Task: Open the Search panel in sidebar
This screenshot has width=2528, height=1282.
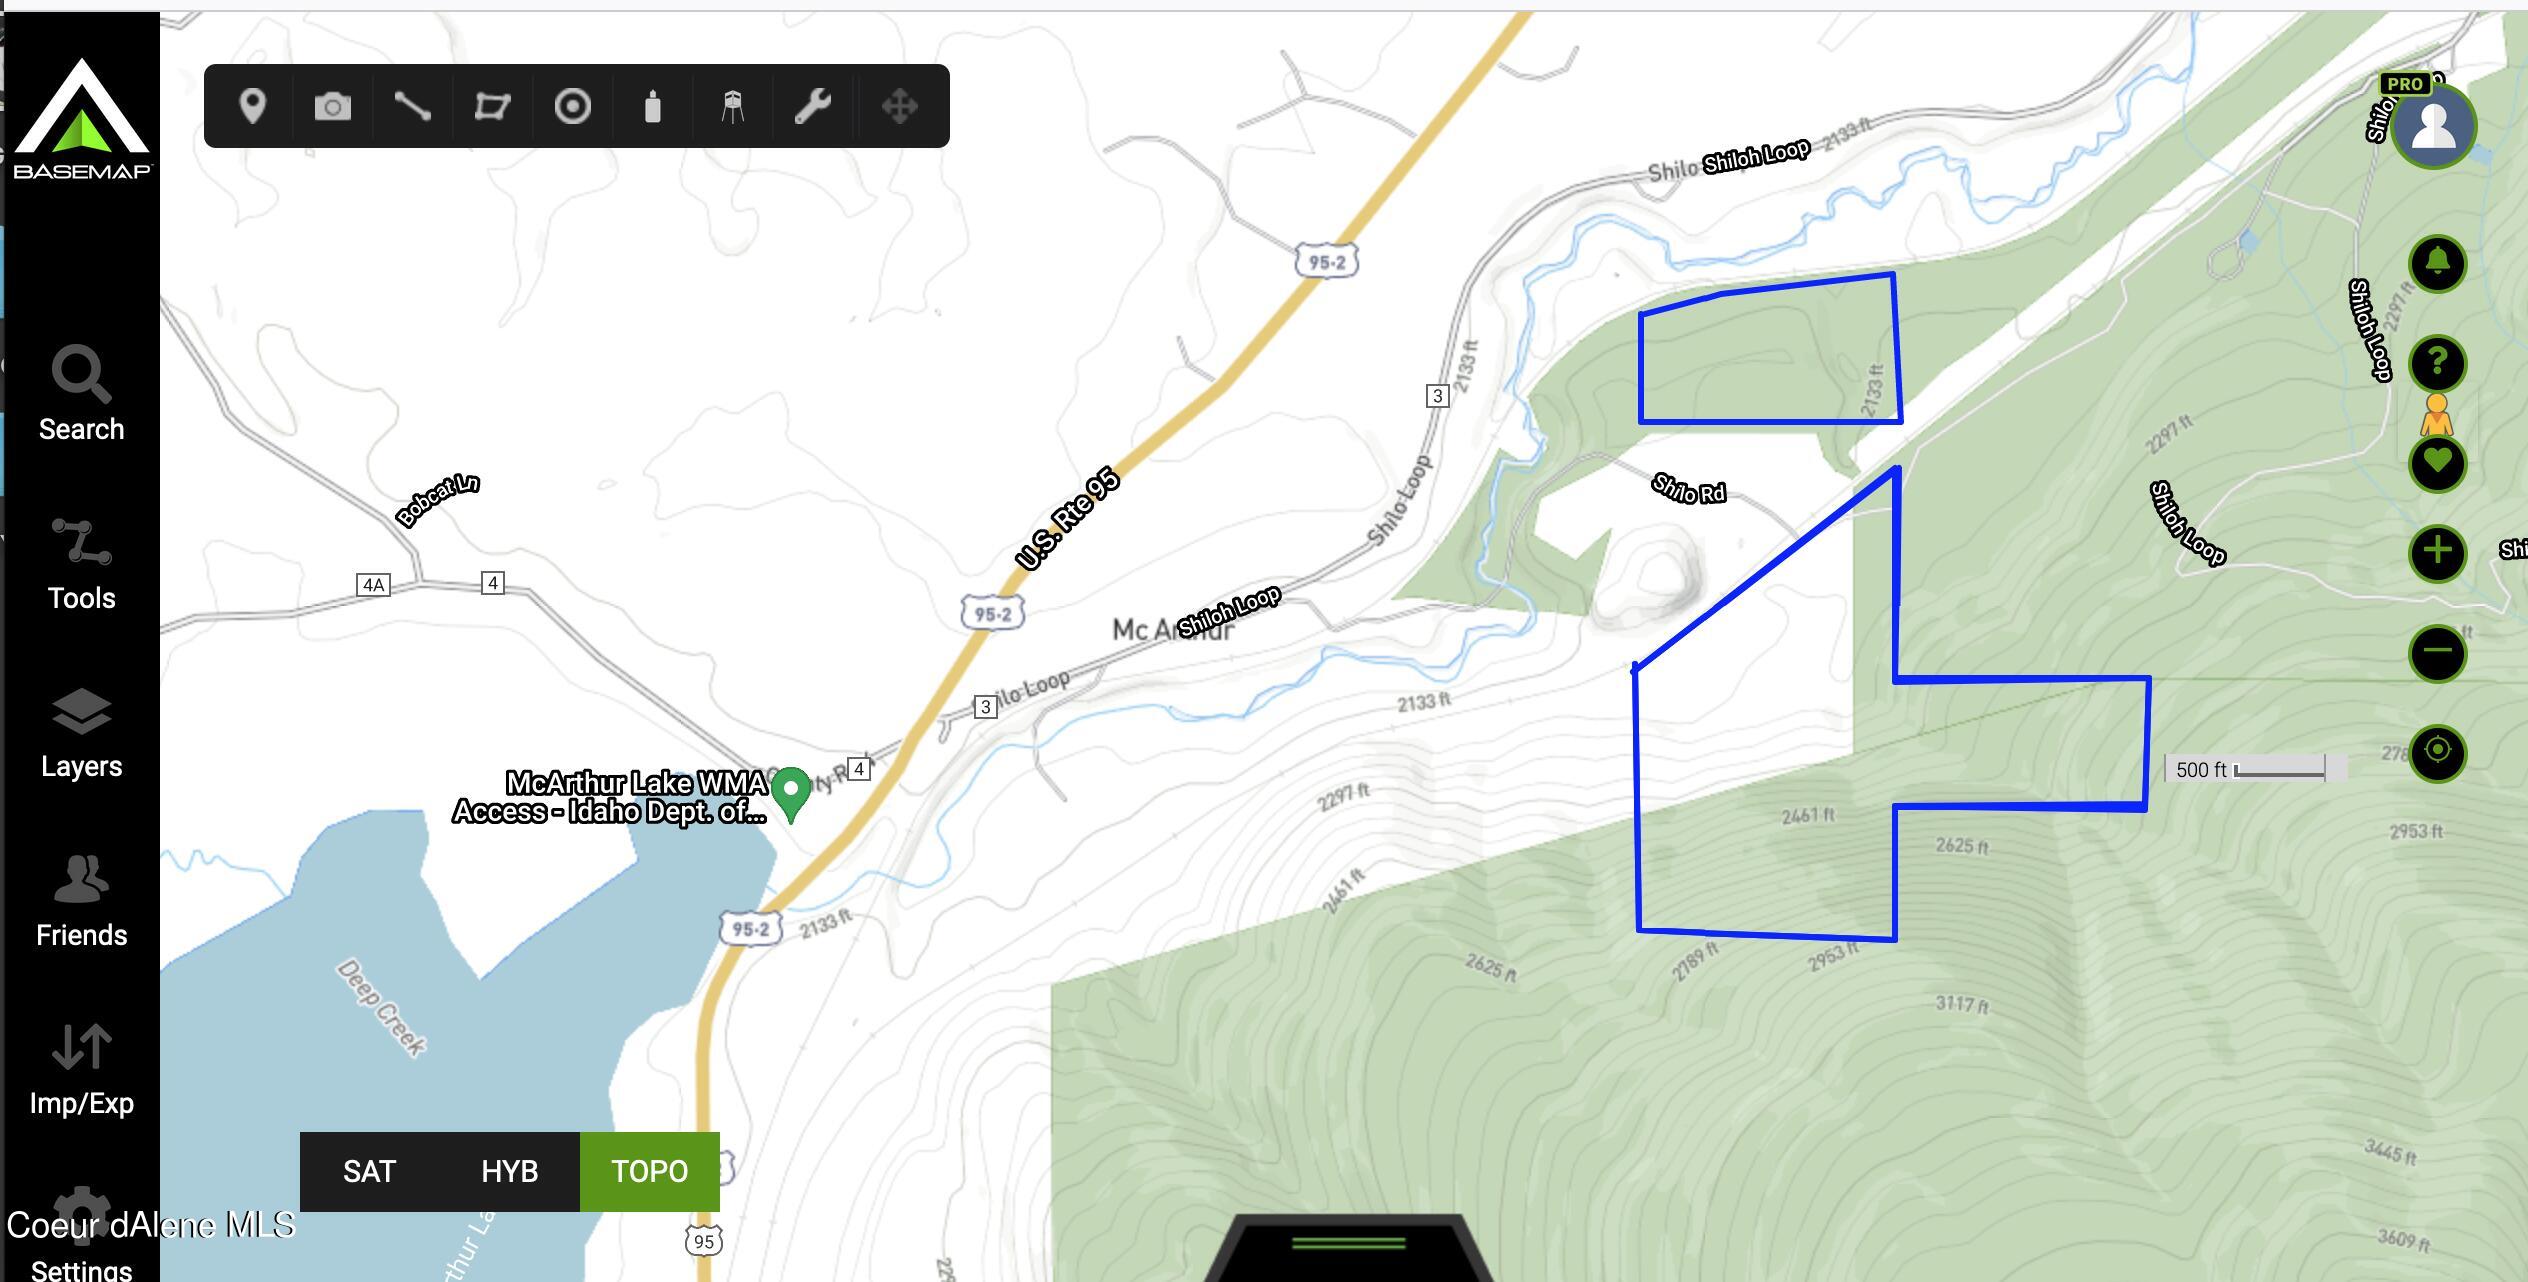Action: tap(82, 394)
